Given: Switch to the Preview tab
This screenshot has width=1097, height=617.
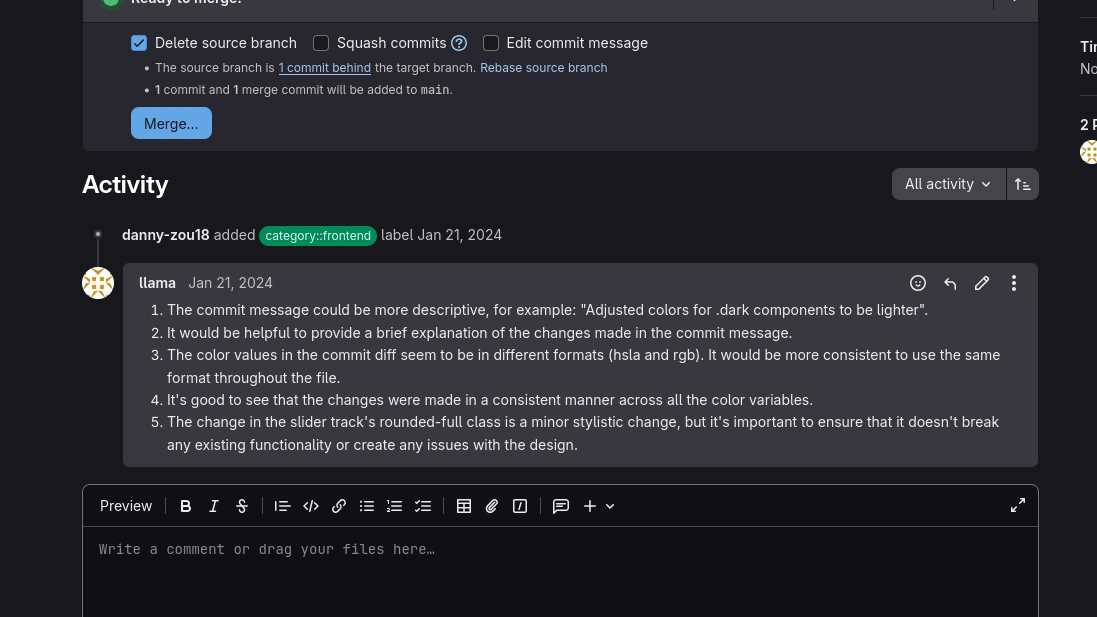Looking at the screenshot, I should coord(126,505).
